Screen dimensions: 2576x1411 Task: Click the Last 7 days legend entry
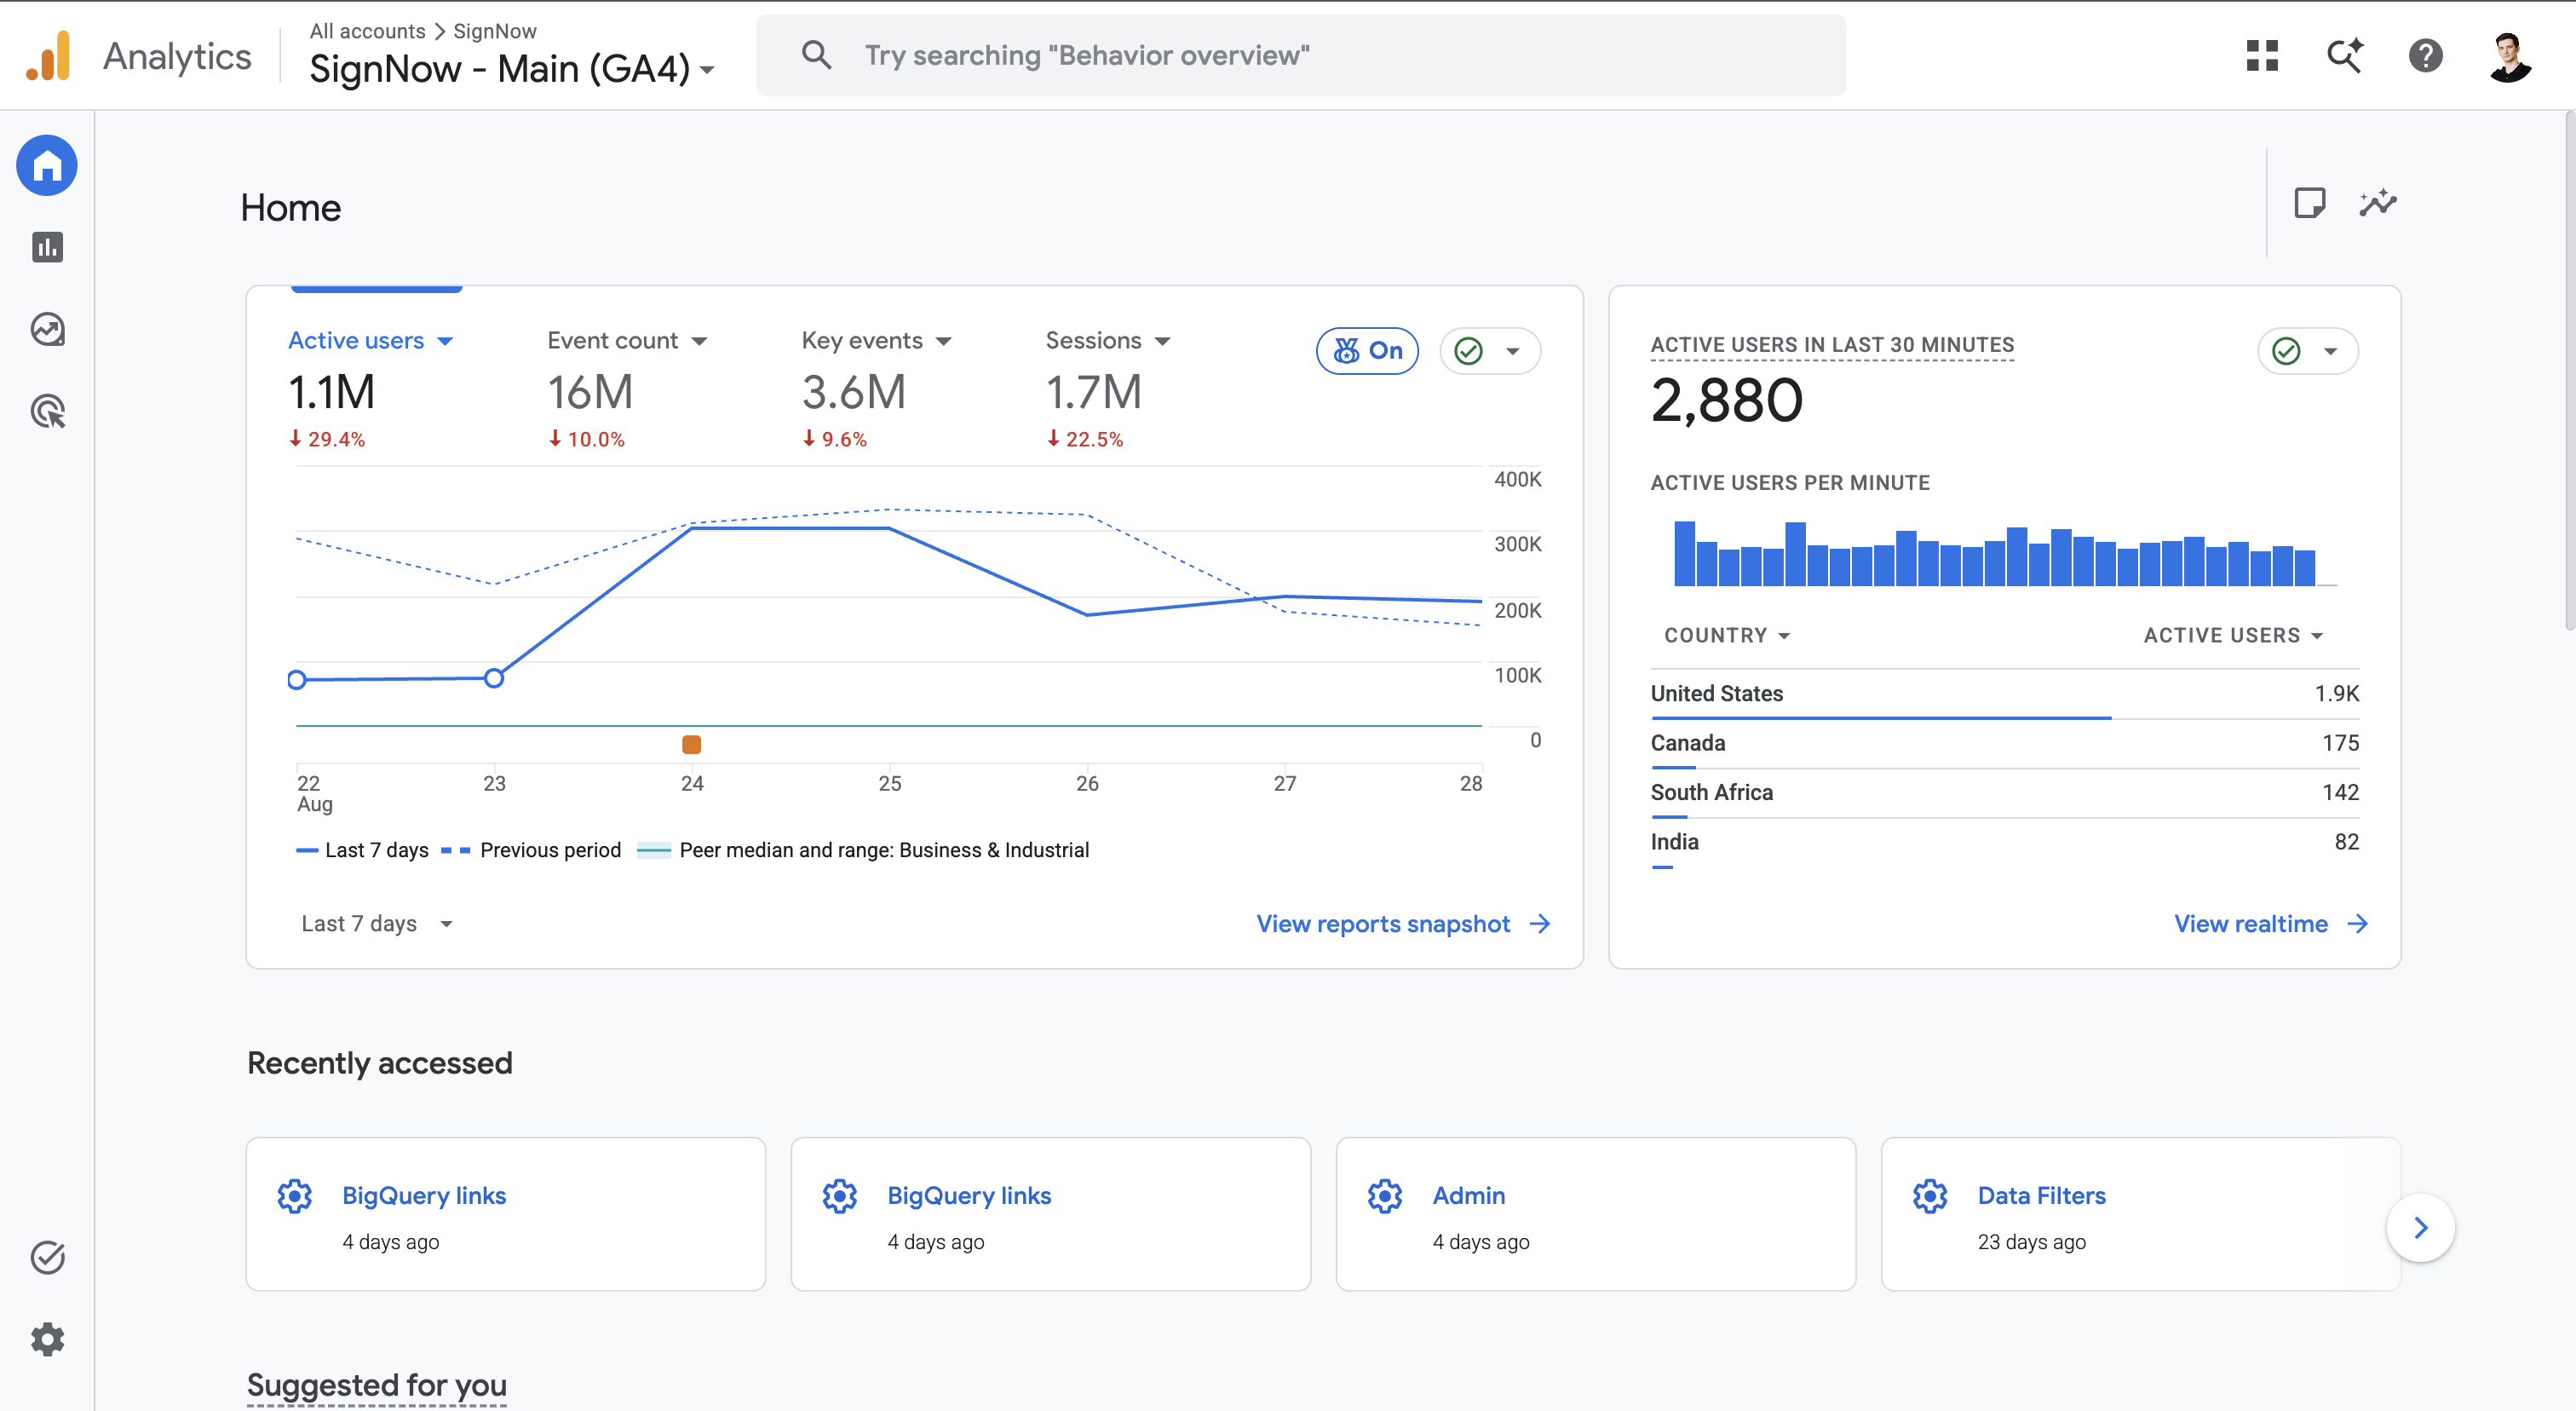pos(362,850)
